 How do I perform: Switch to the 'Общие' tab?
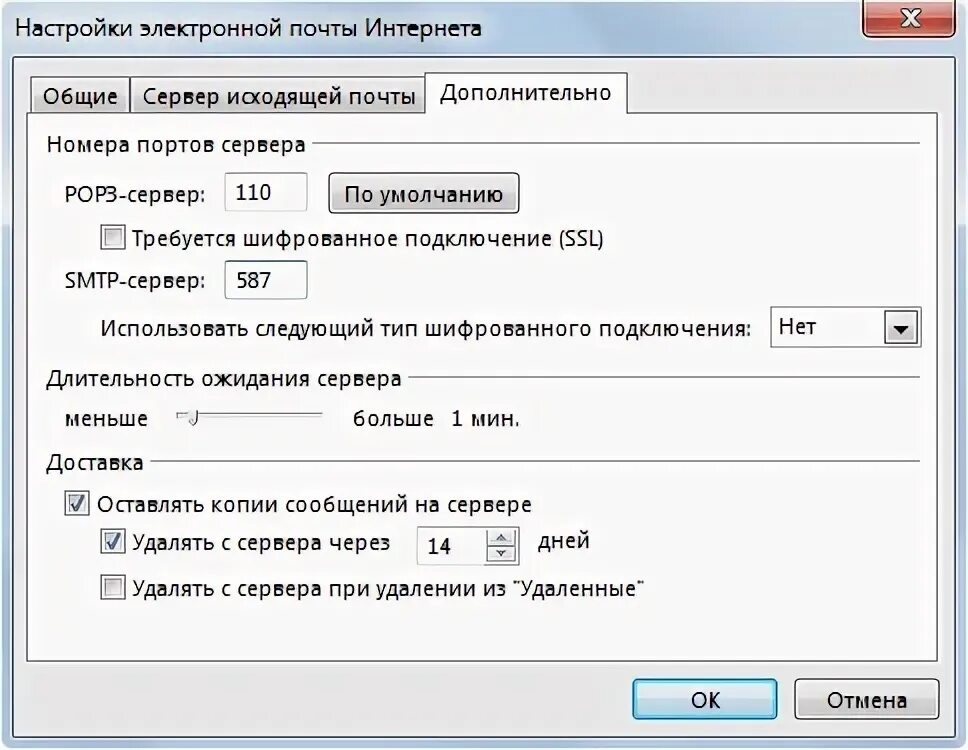click(x=80, y=96)
